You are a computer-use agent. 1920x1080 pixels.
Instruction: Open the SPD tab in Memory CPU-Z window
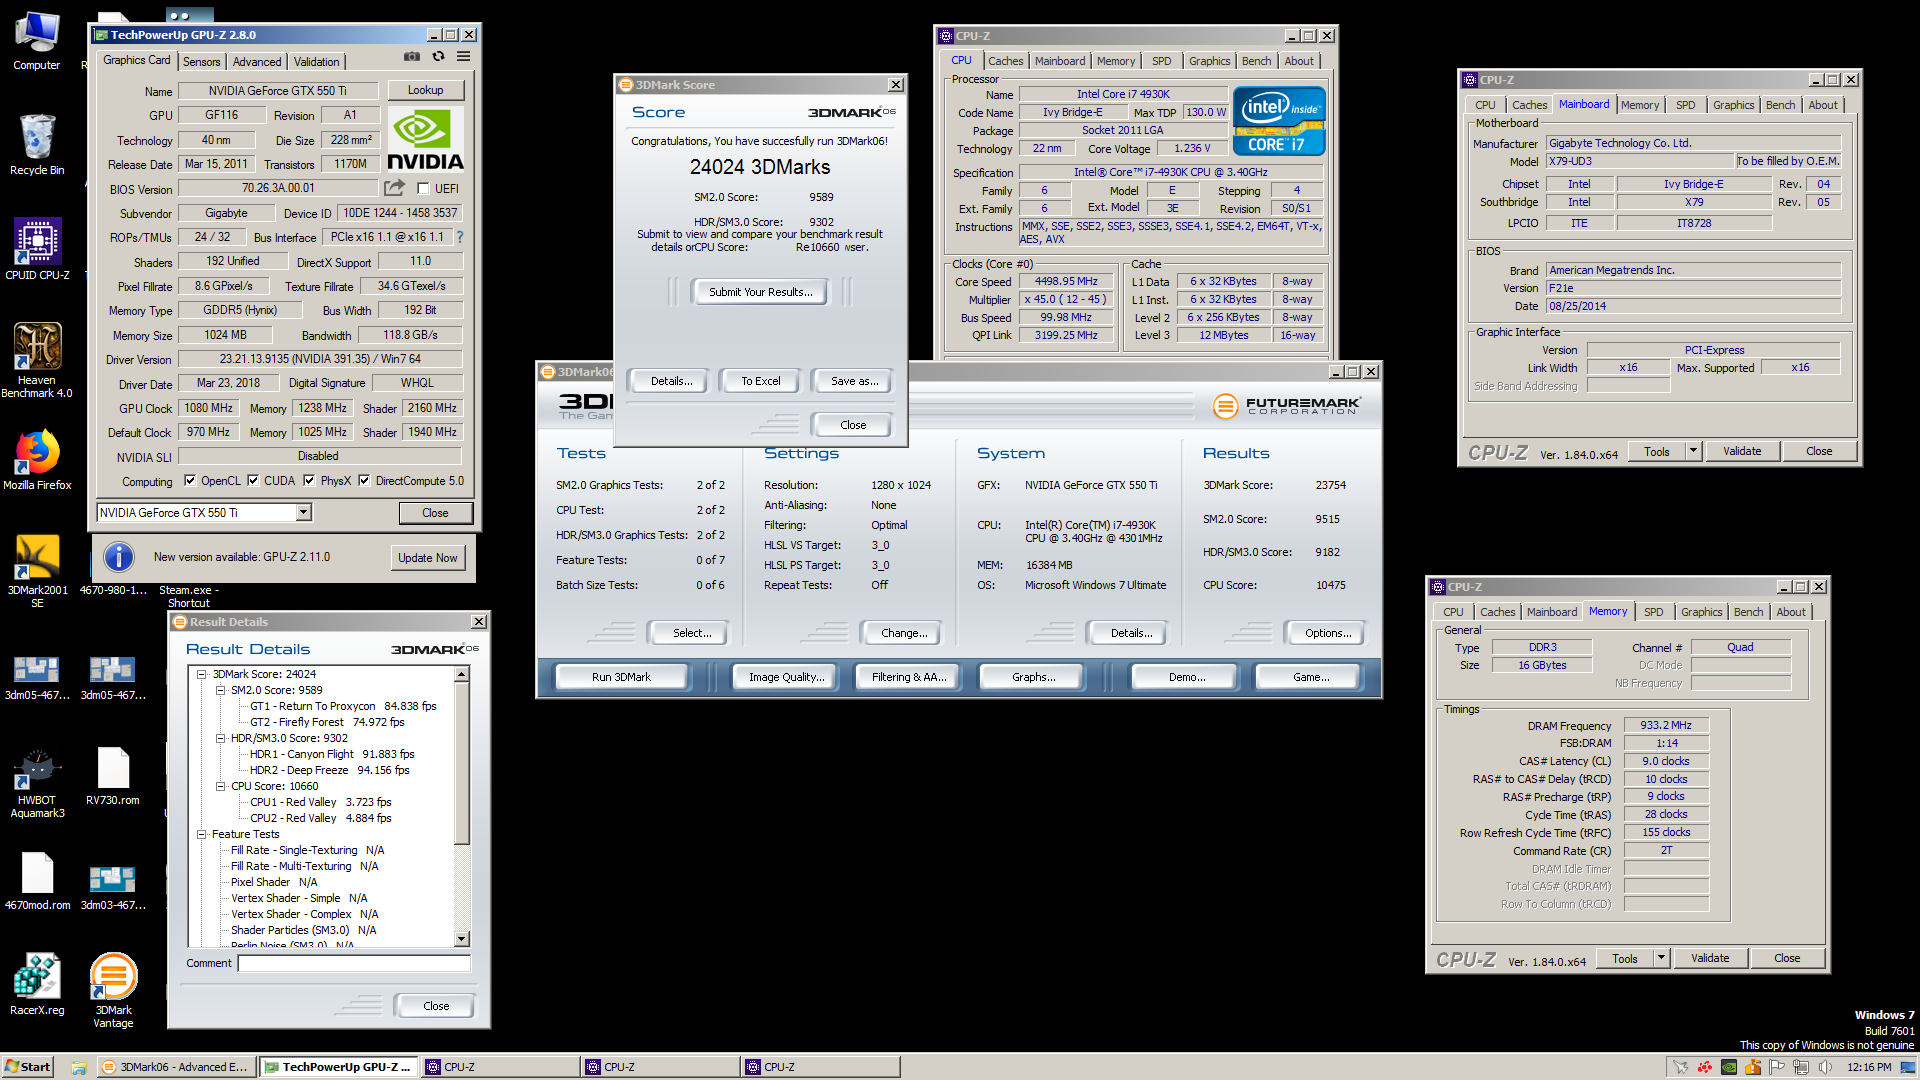(1654, 612)
